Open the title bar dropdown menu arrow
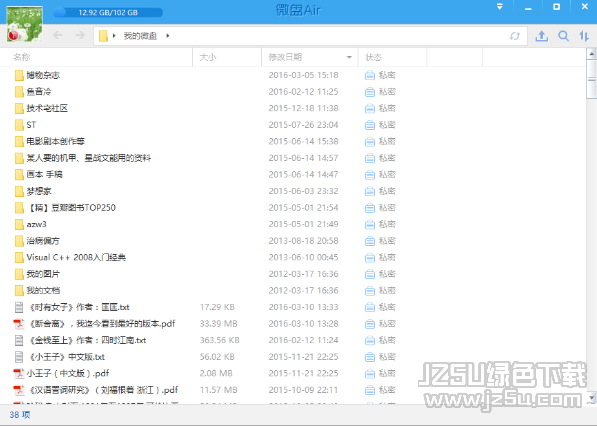Viewport: 597px width, 426px height. tap(500, 6)
